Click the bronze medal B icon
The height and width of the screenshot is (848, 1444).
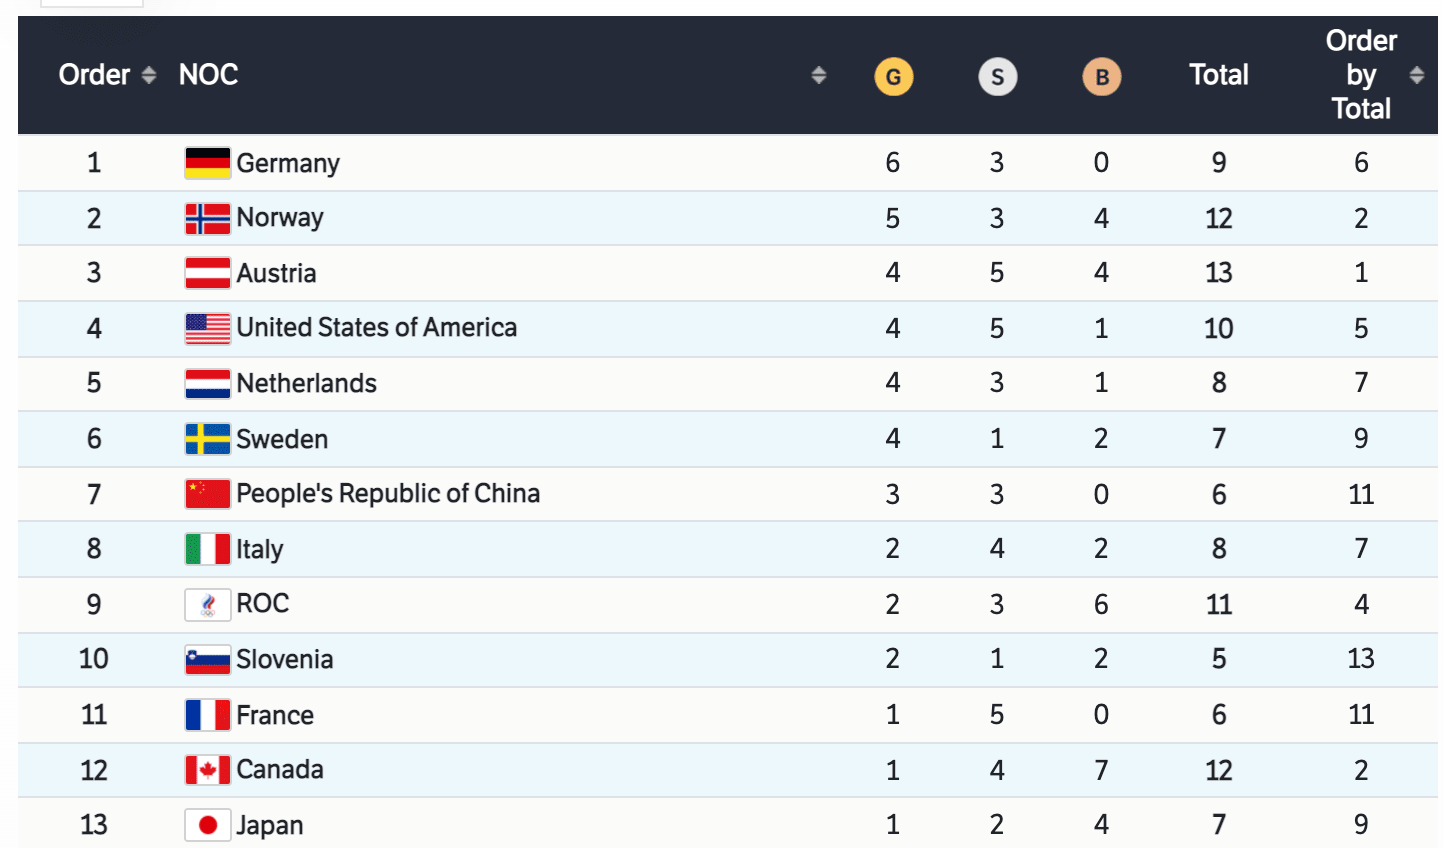tap(1101, 77)
